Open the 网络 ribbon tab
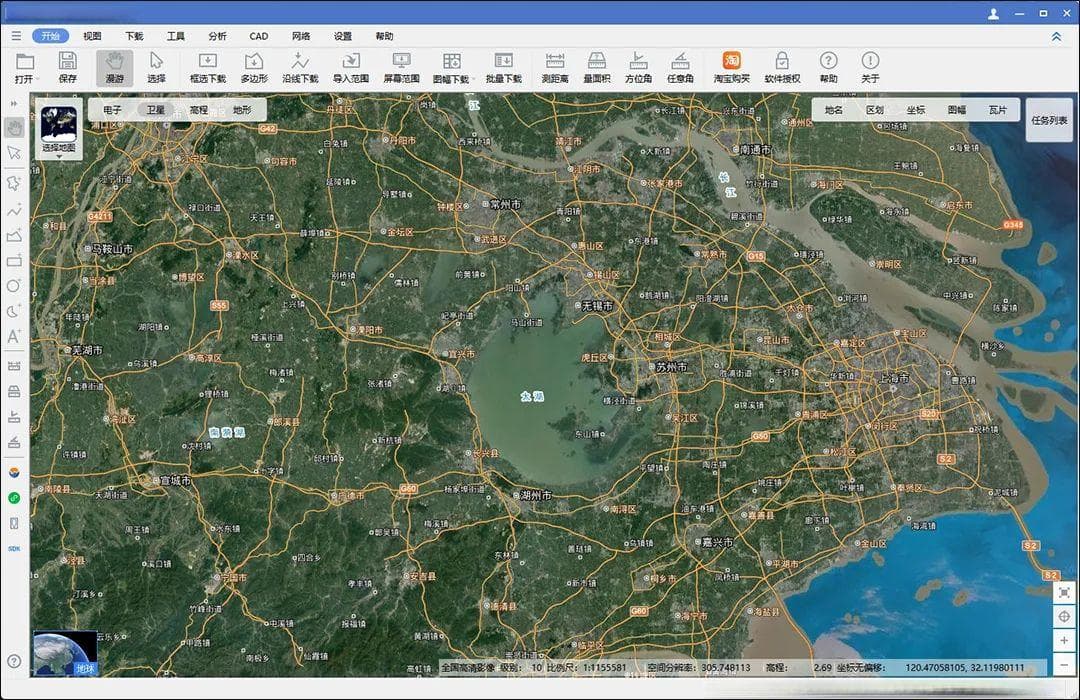This screenshot has width=1080, height=700. tap(301, 36)
